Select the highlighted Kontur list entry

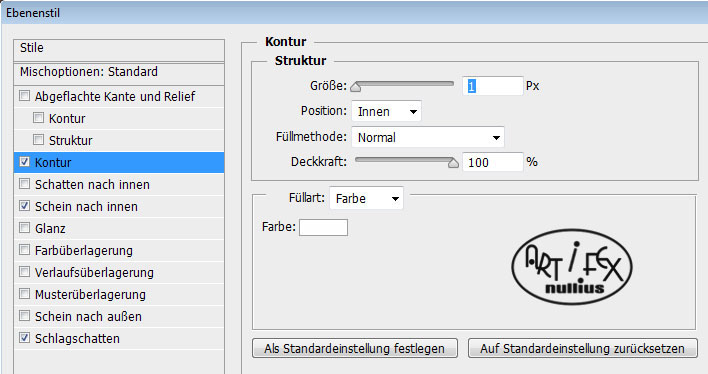(119, 163)
